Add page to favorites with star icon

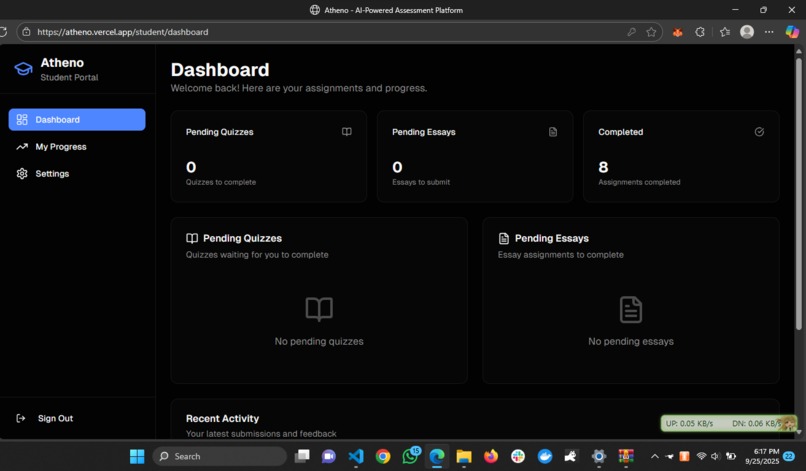pyautogui.click(x=651, y=32)
